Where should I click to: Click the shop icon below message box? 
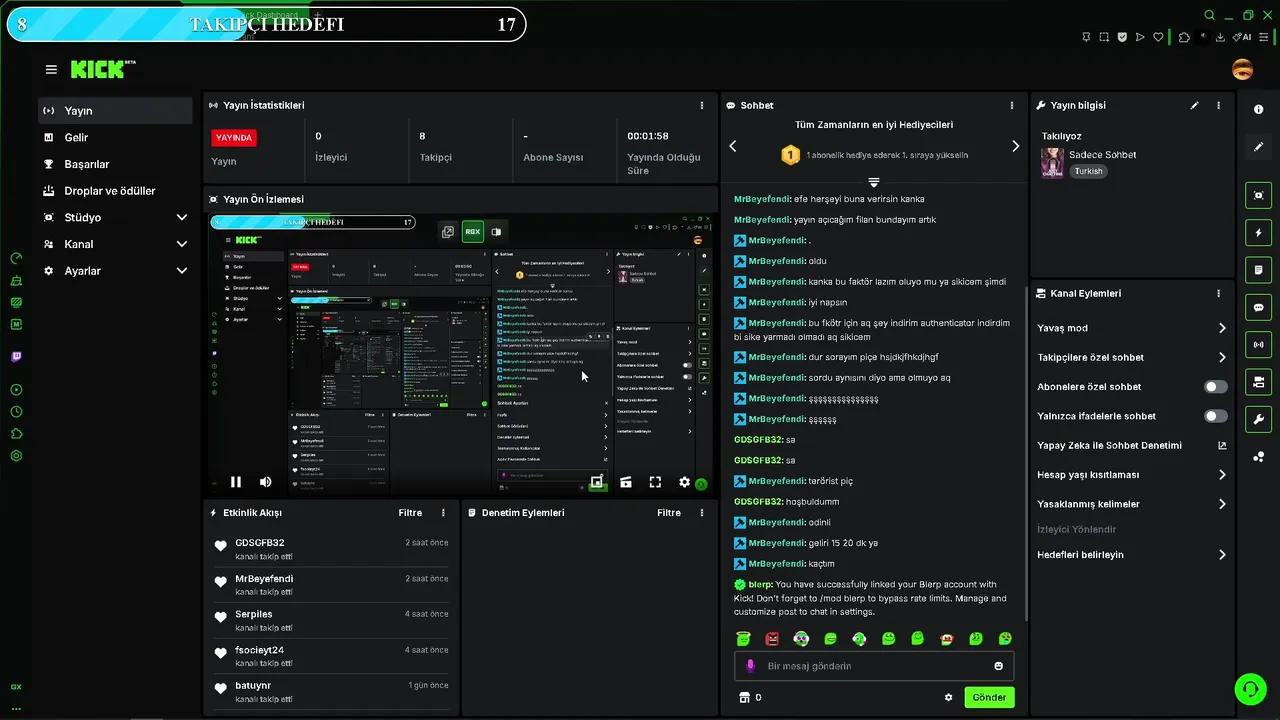point(743,697)
